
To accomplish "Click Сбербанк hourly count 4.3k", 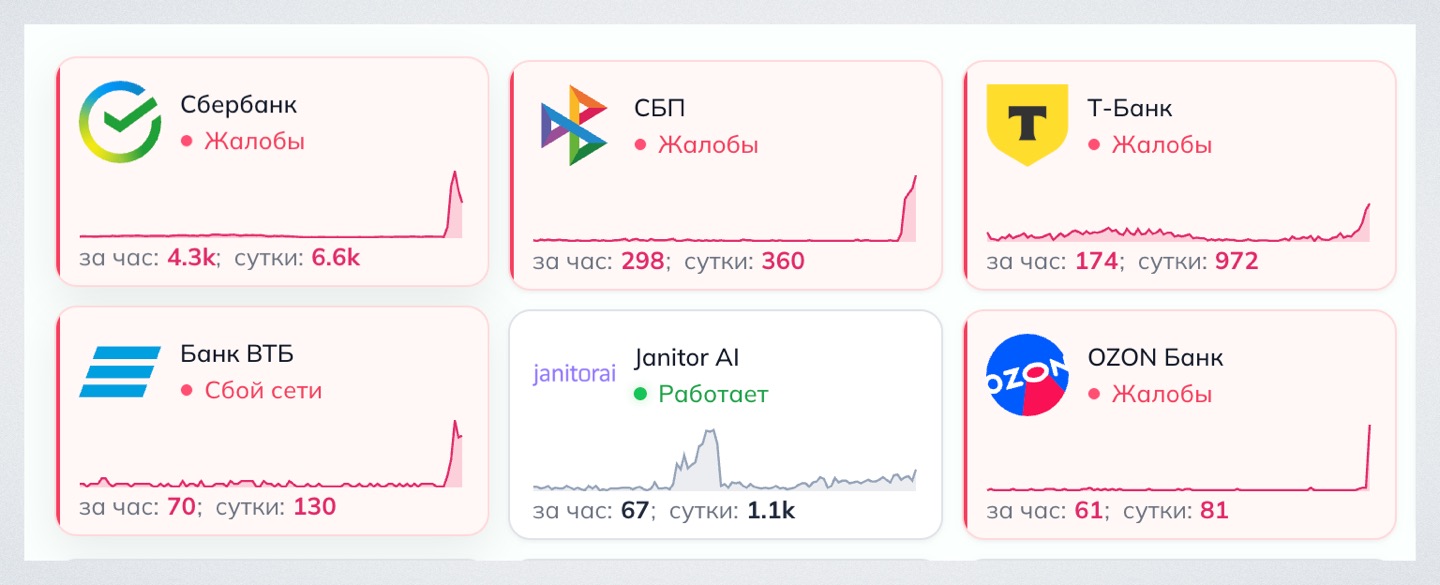I will pyautogui.click(x=191, y=257).
